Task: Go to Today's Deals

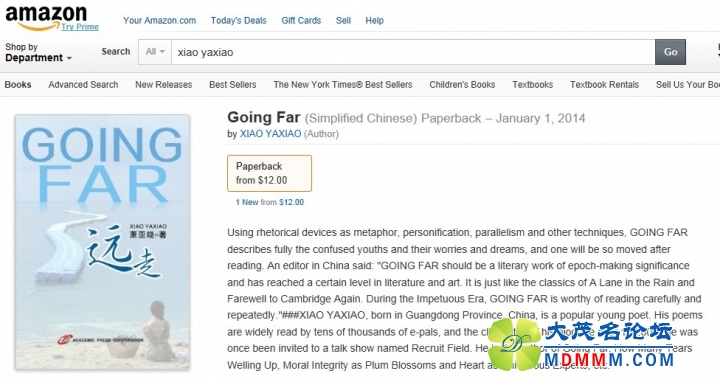Action: (238, 21)
